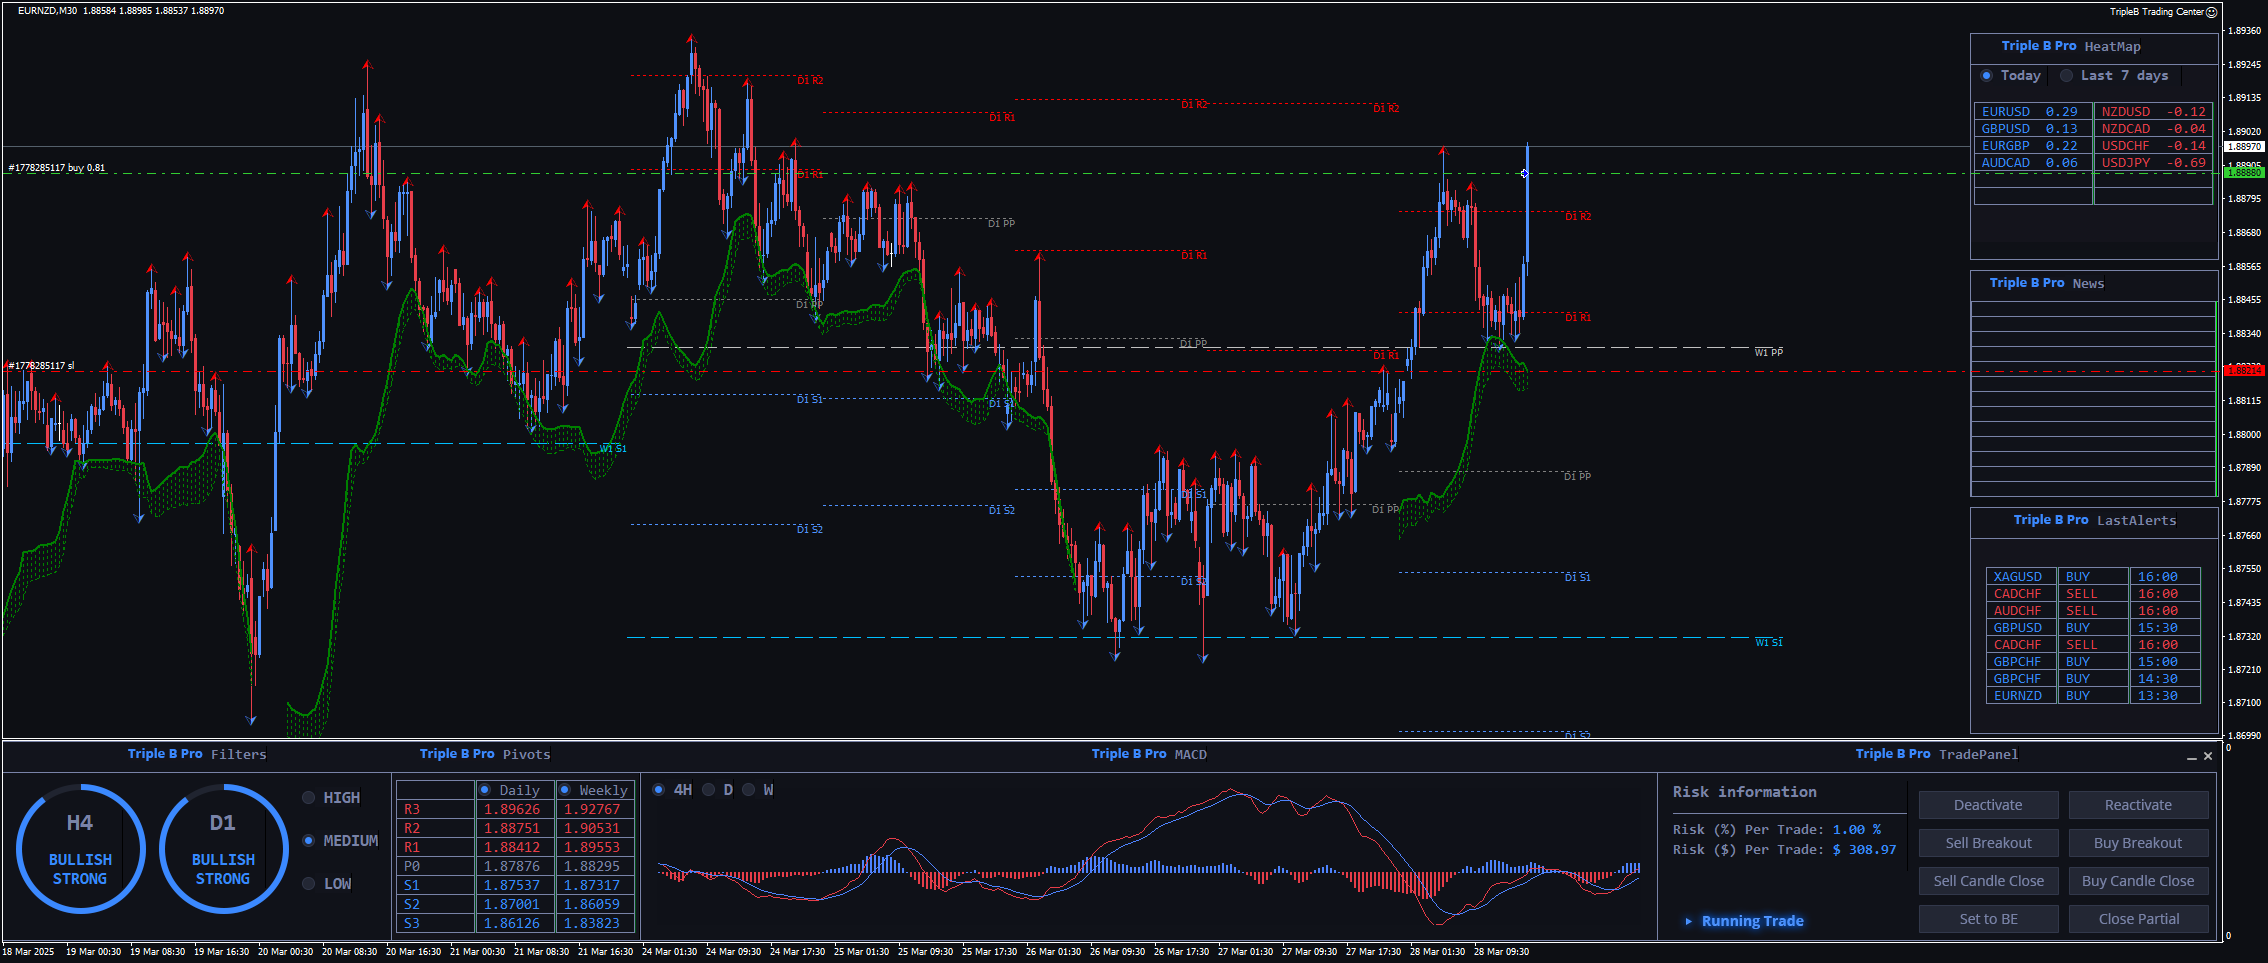The height and width of the screenshot is (963, 2268).
Task: Toggle the Daily pivots option
Action: (x=485, y=790)
